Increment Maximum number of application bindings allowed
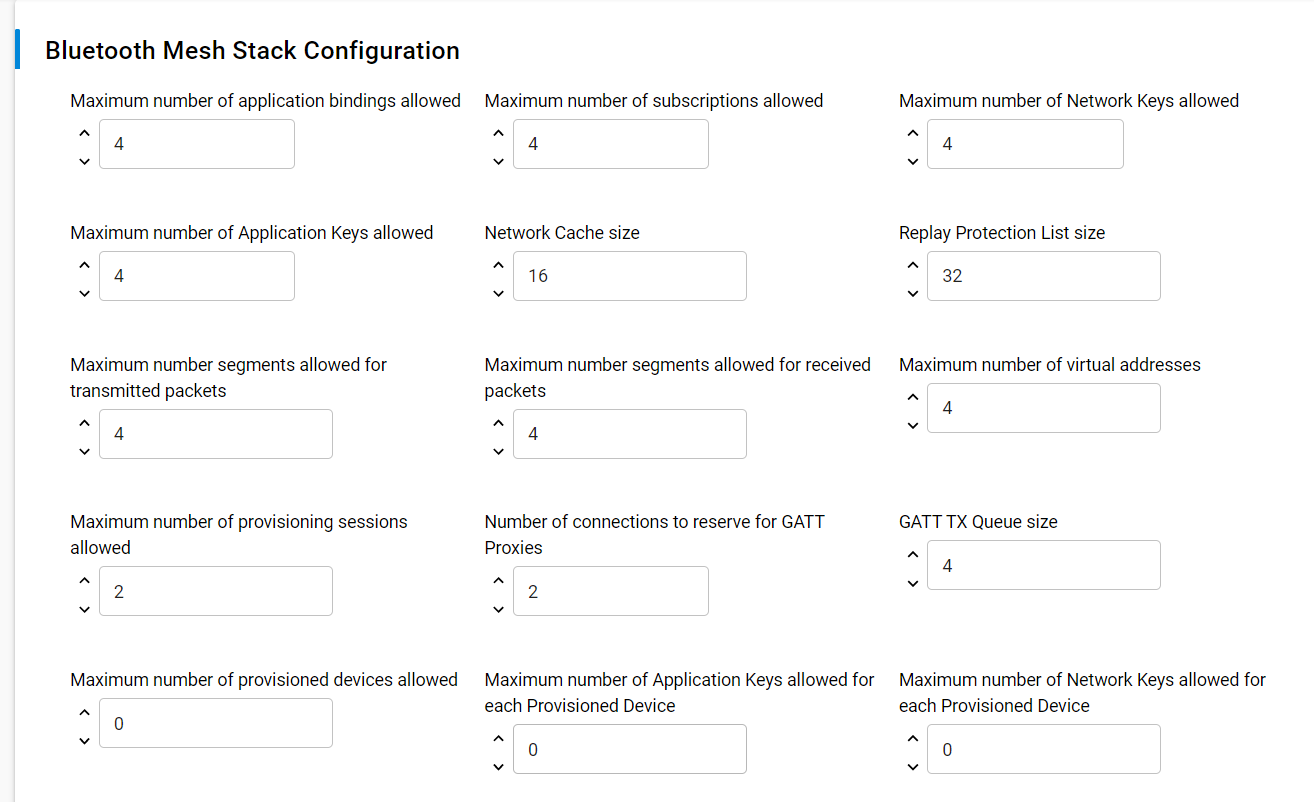Image resolution: width=1314 pixels, height=802 pixels. [x=84, y=132]
